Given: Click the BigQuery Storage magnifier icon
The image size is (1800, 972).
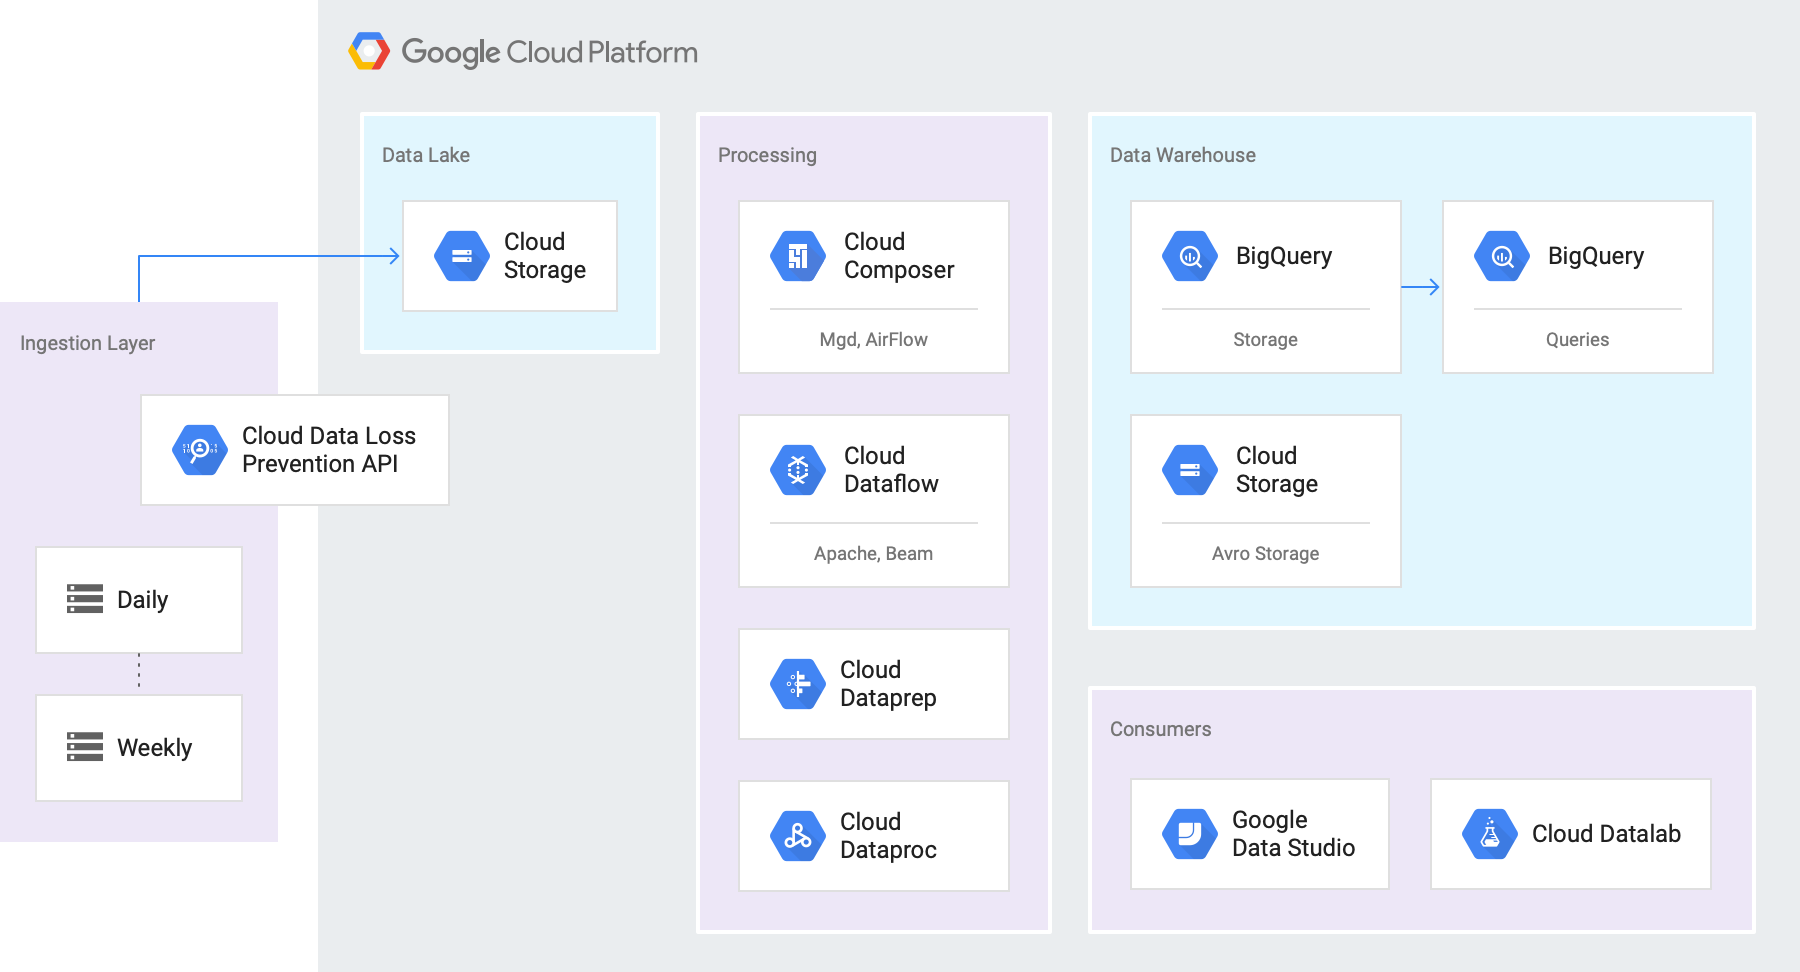Looking at the screenshot, I should 1189,256.
